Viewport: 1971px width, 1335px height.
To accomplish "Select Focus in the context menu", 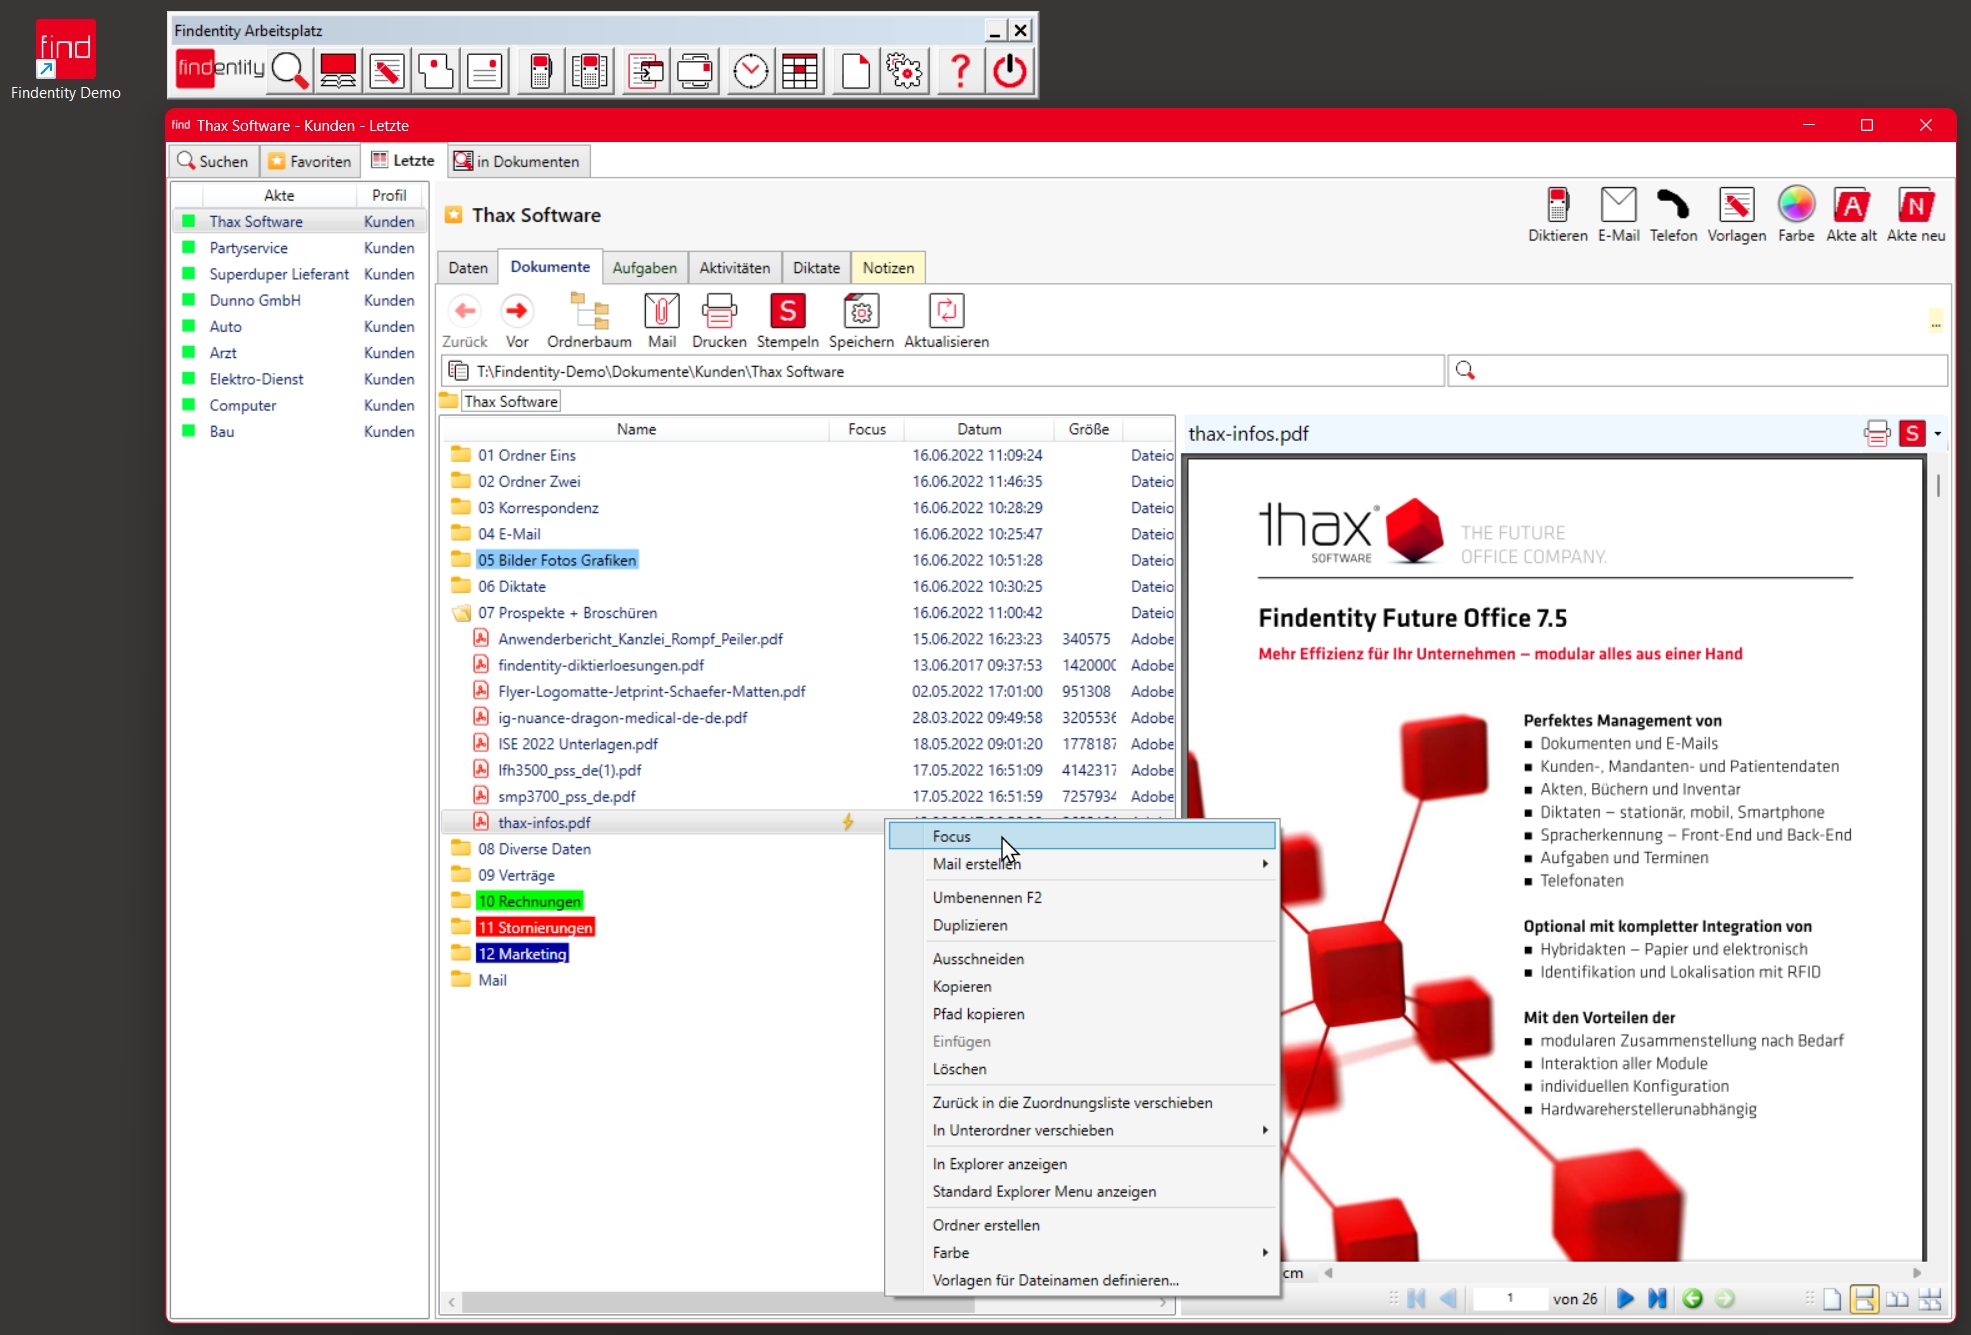I will [x=951, y=836].
